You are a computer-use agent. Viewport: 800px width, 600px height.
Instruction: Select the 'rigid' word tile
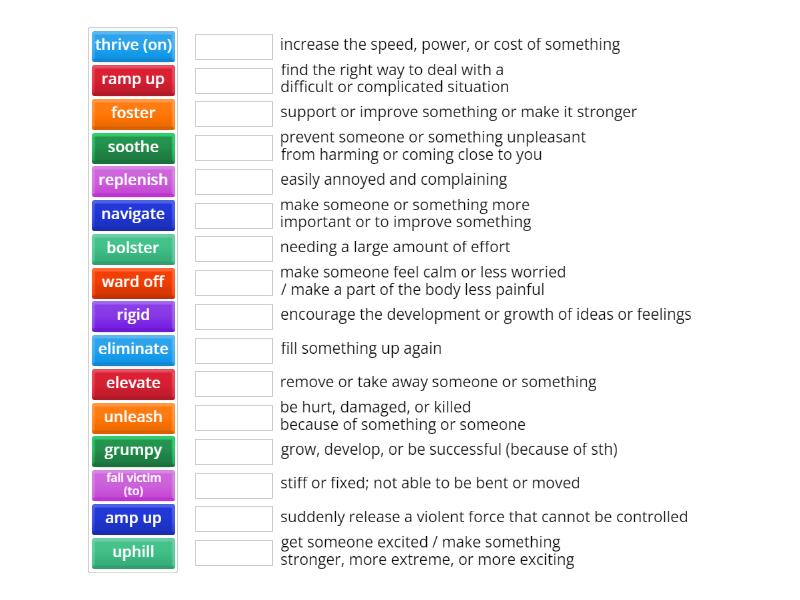(x=133, y=316)
